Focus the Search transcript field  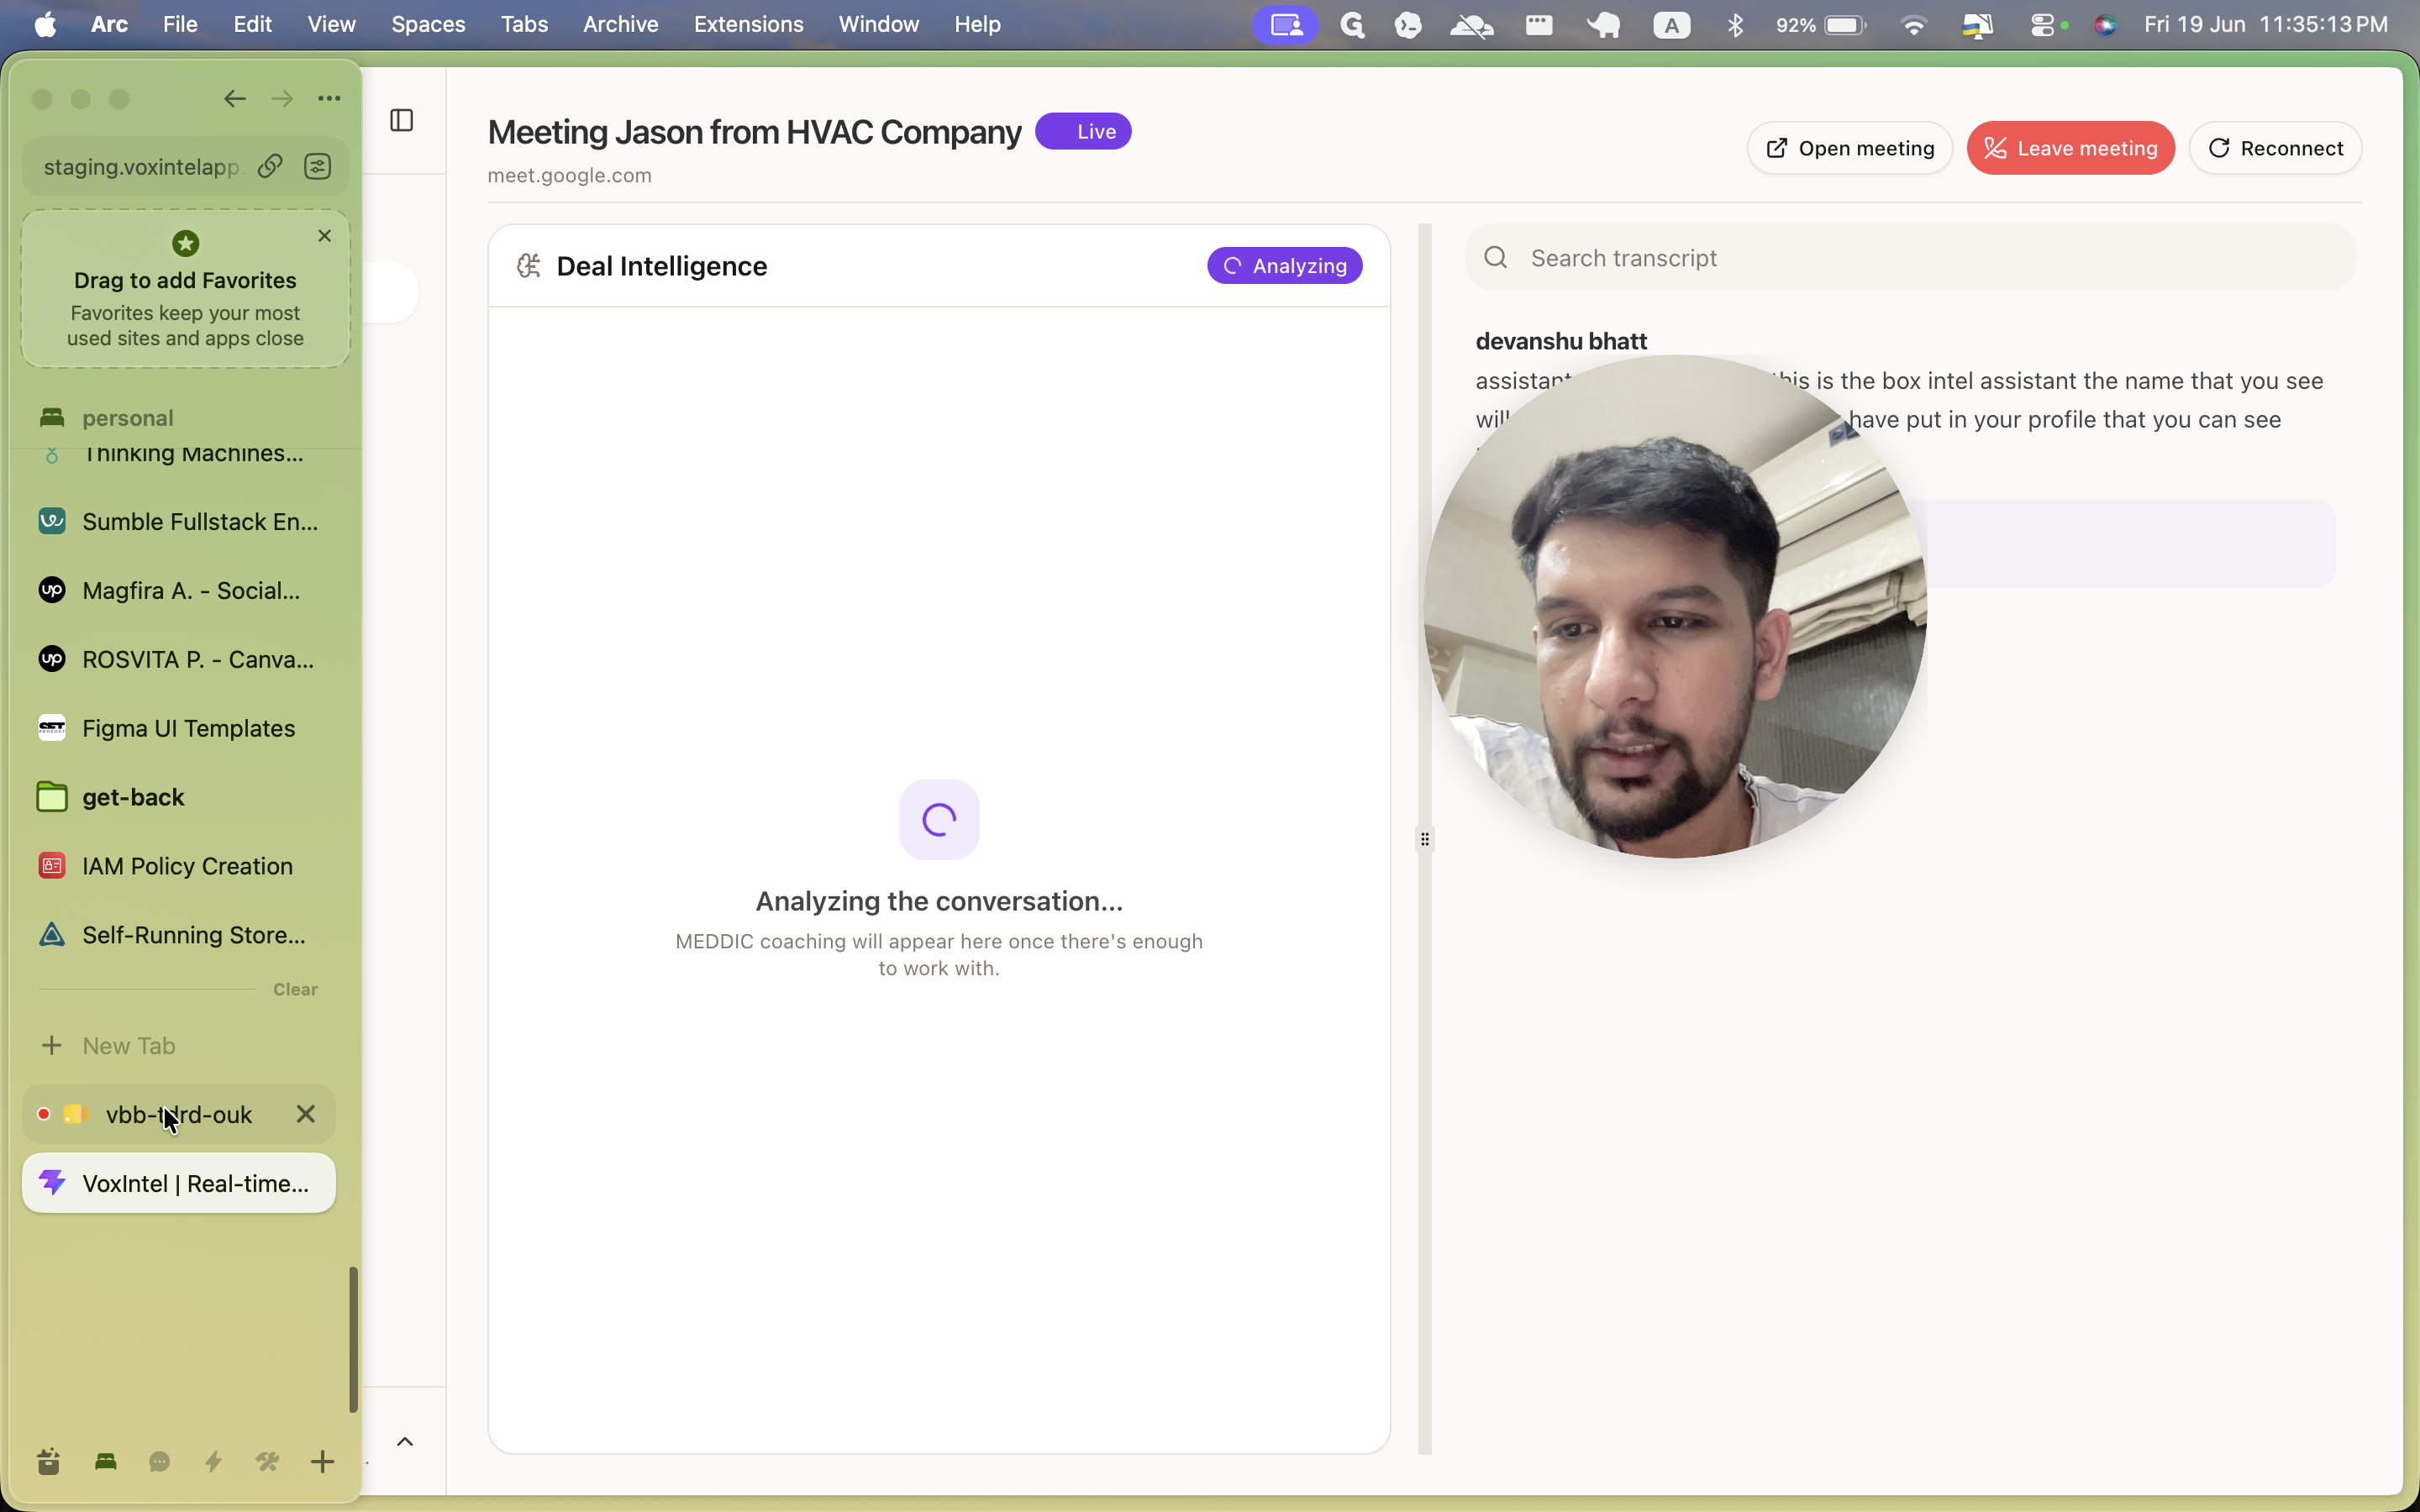pyautogui.click(x=1910, y=258)
